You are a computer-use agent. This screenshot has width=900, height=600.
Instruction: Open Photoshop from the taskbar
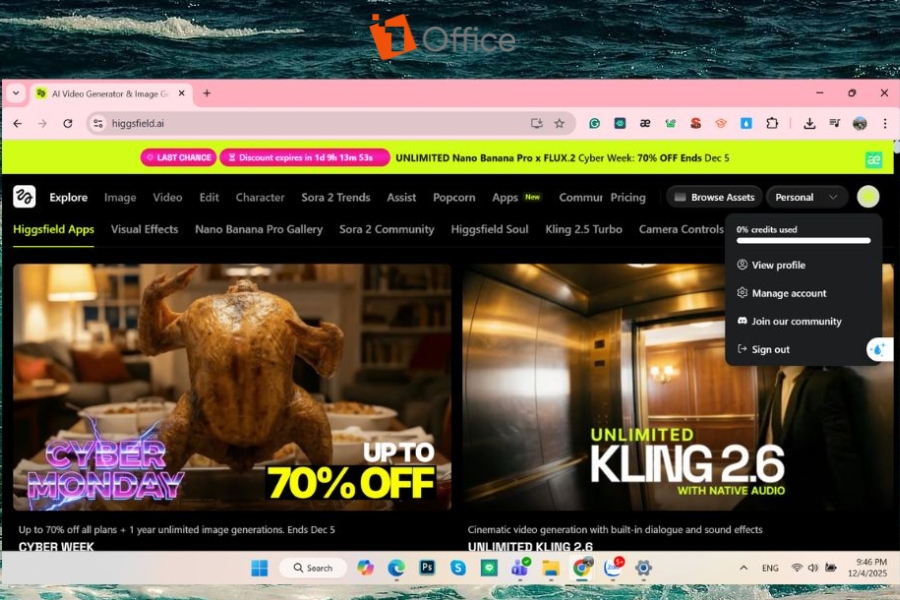click(x=427, y=568)
